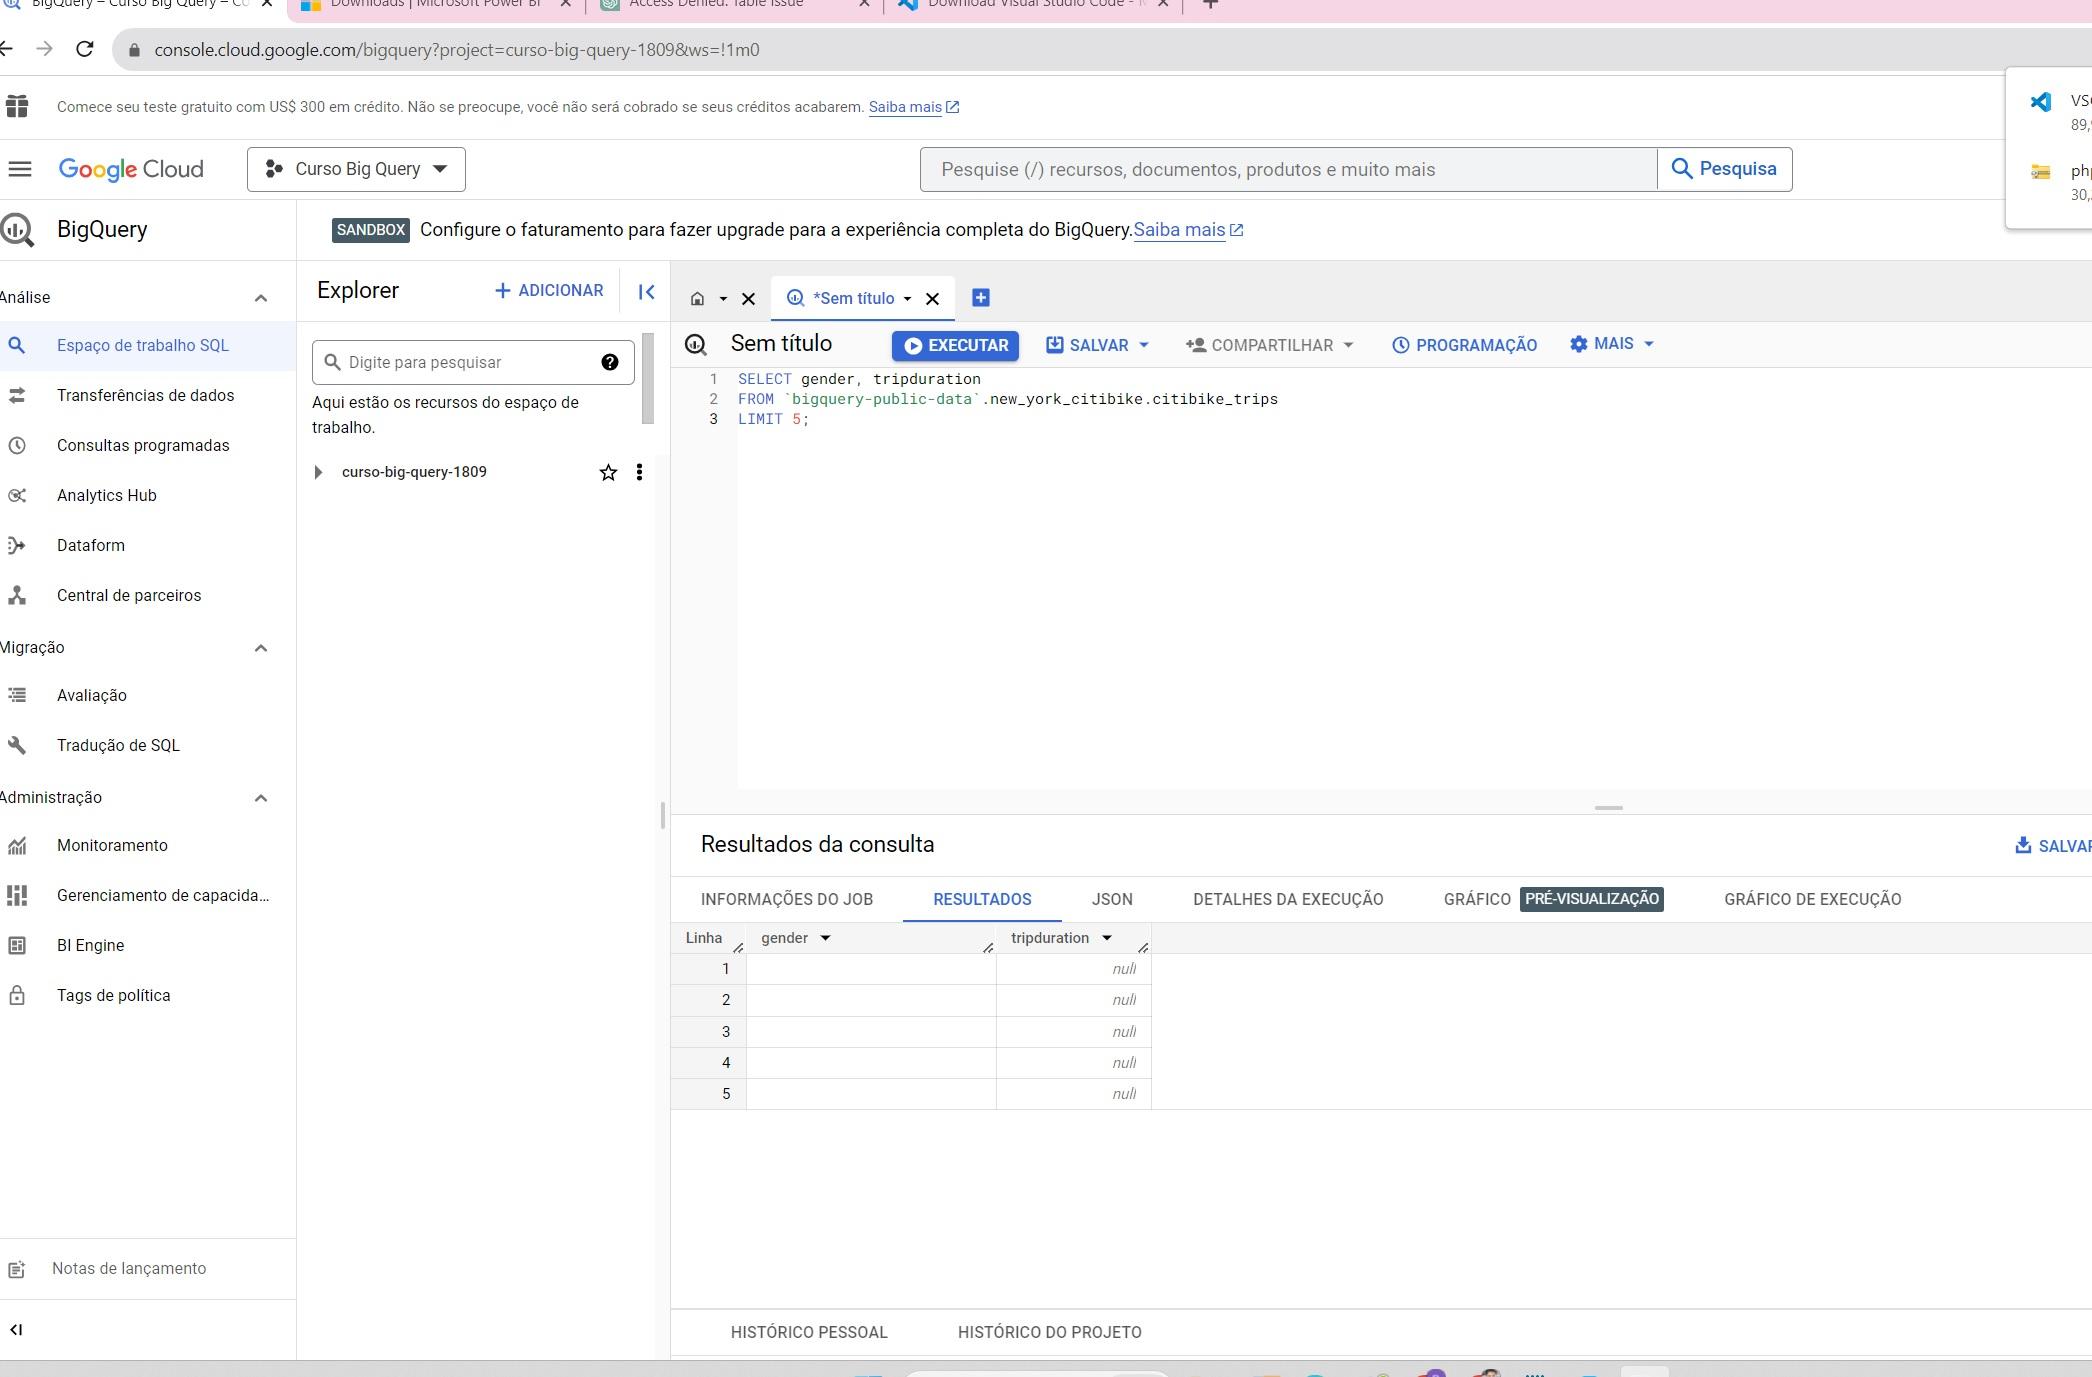Focus the Google Cloud resource search field
2092x1377 pixels.
1288,169
